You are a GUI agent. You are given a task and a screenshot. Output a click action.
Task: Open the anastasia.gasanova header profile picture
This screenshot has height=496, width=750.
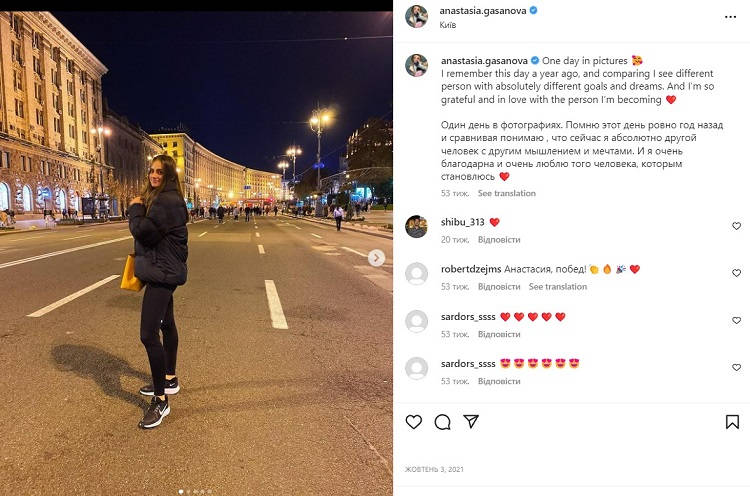pyautogui.click(x=417, y=17)
